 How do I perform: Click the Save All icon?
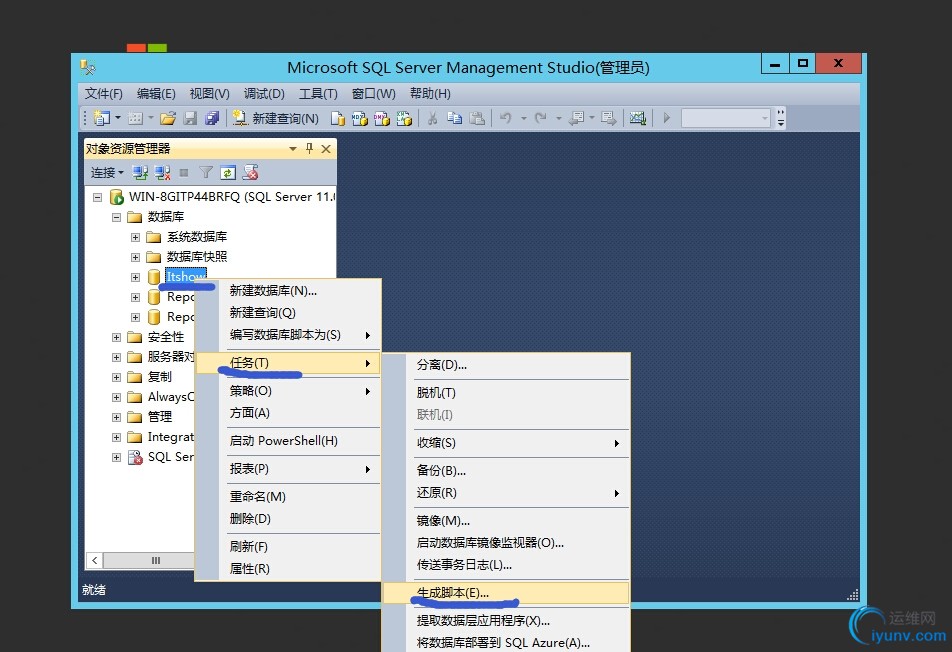pyautogui.click(x=212, y=118)
